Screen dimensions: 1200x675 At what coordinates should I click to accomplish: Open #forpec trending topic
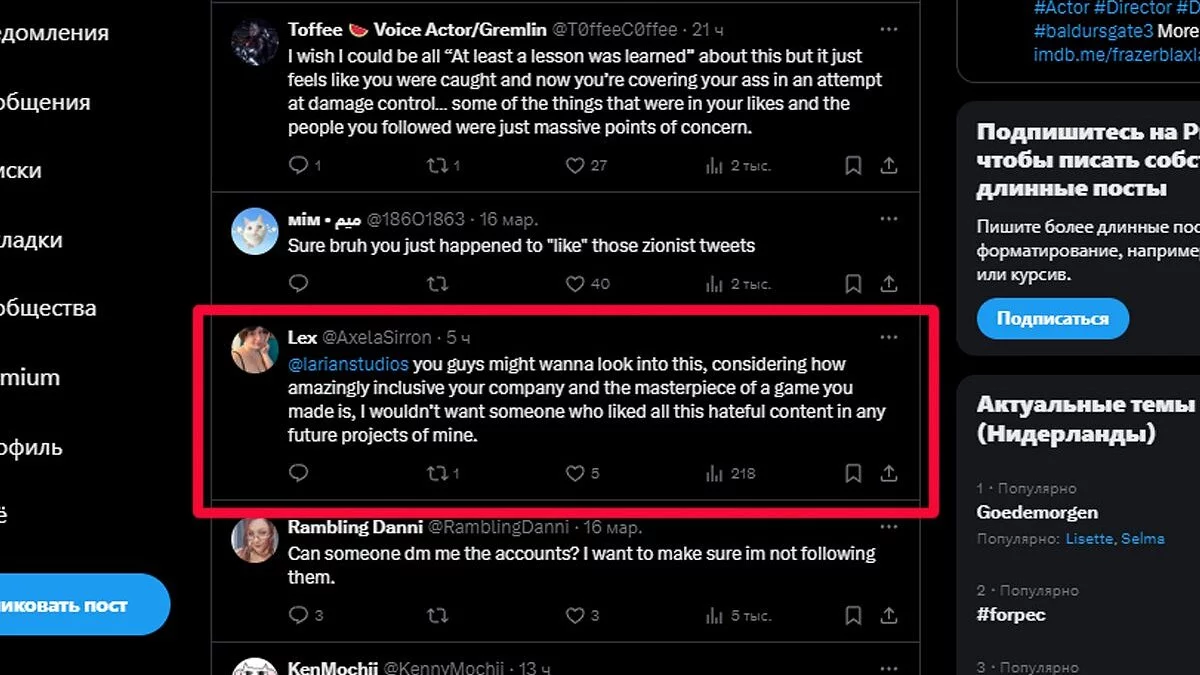tap(1011, 614)
